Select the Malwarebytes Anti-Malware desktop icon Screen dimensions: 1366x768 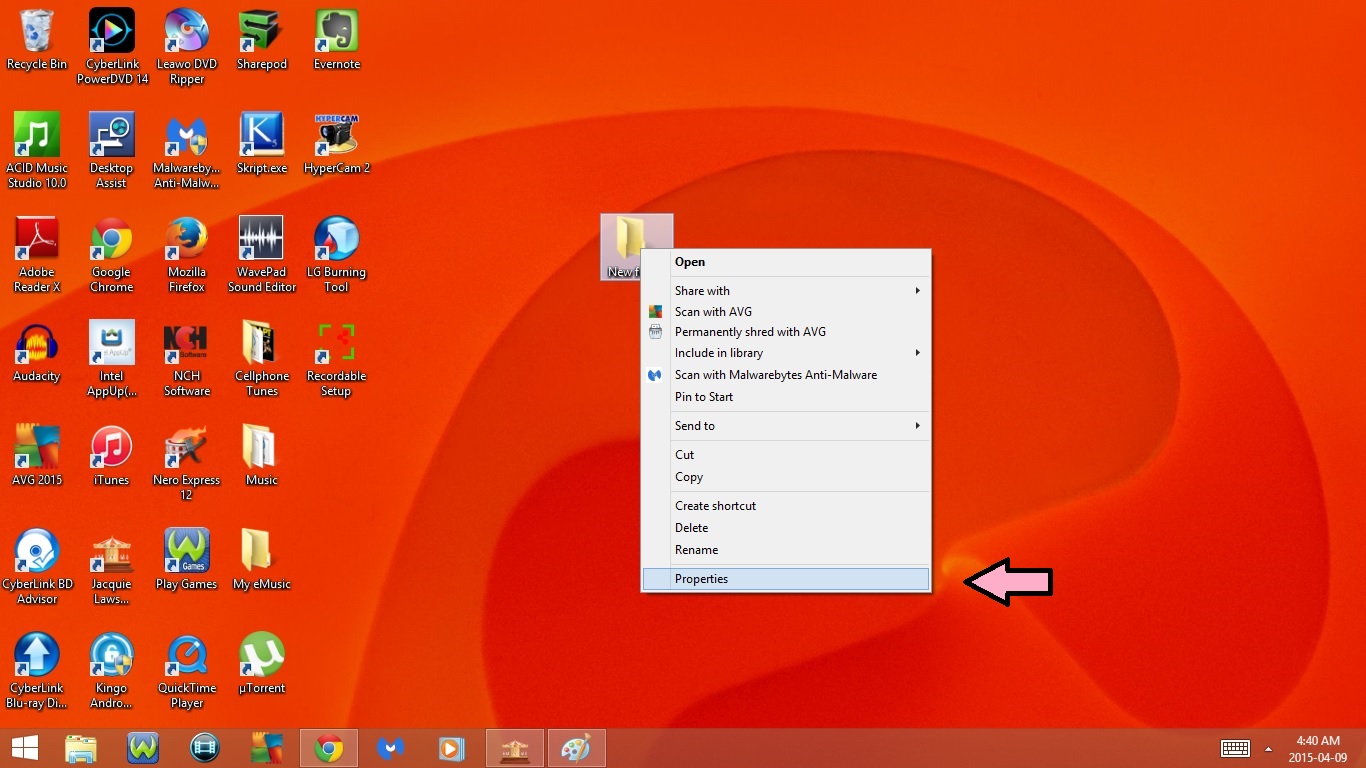tap(187, 151)
